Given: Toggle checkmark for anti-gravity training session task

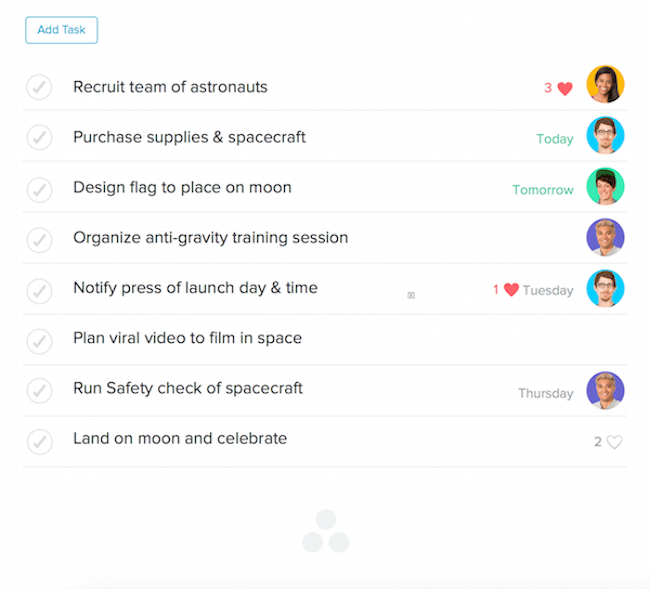Looking at the screenshot, I should click(x=39, y=240).
